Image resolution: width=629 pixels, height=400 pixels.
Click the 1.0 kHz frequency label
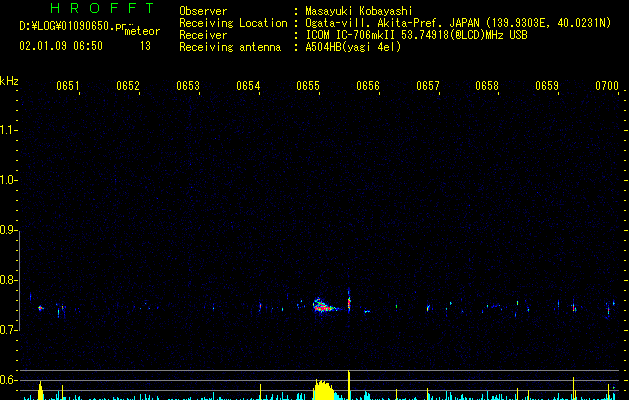pos(8,180)
